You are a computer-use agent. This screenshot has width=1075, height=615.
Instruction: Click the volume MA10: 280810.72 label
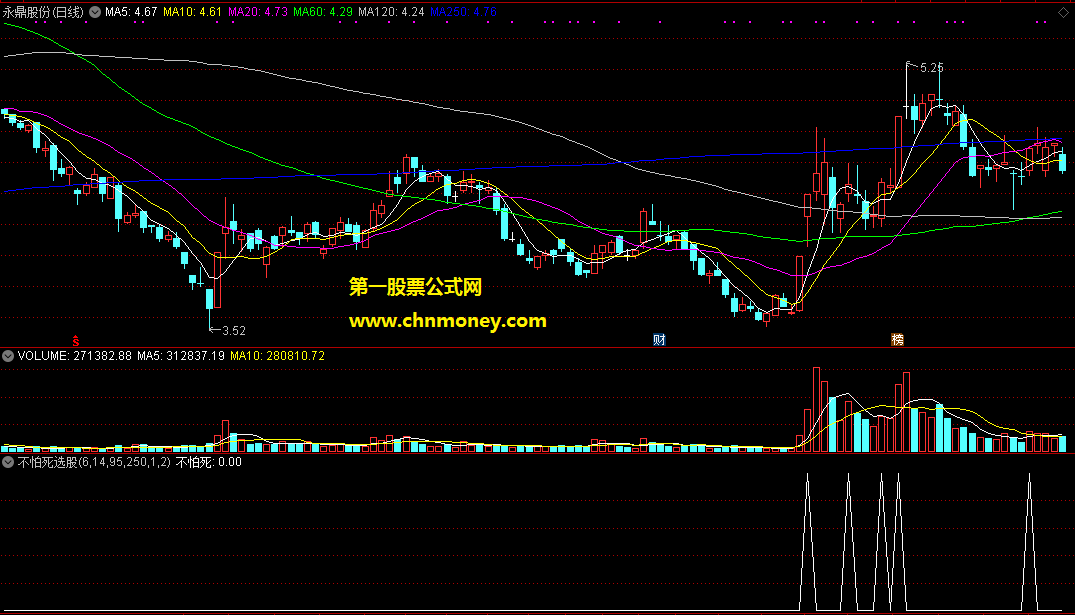point(278,356)
